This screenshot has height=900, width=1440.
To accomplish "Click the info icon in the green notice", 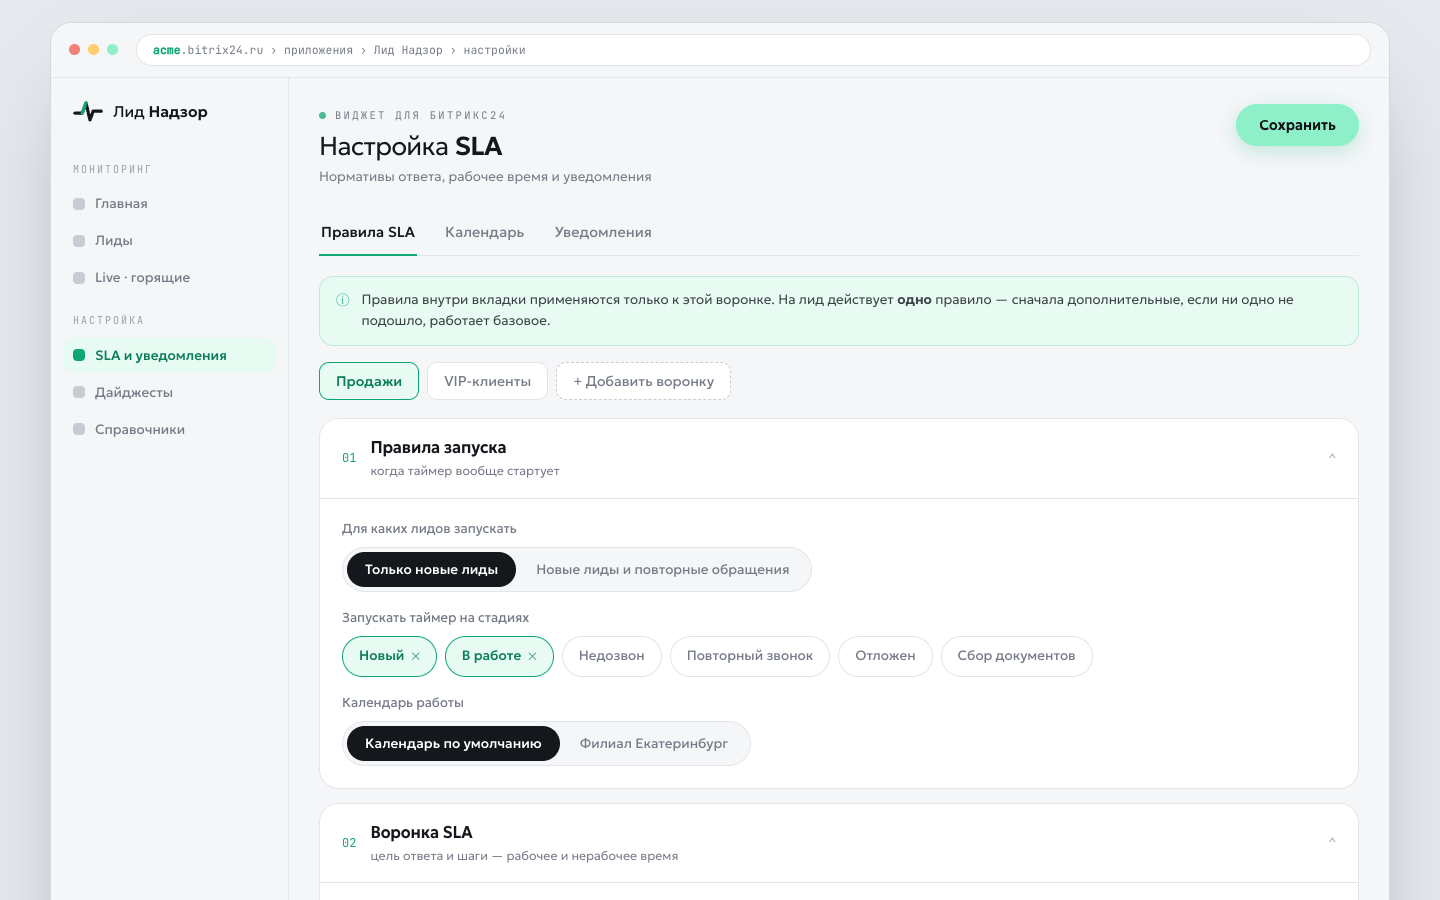I will (343, 300).
